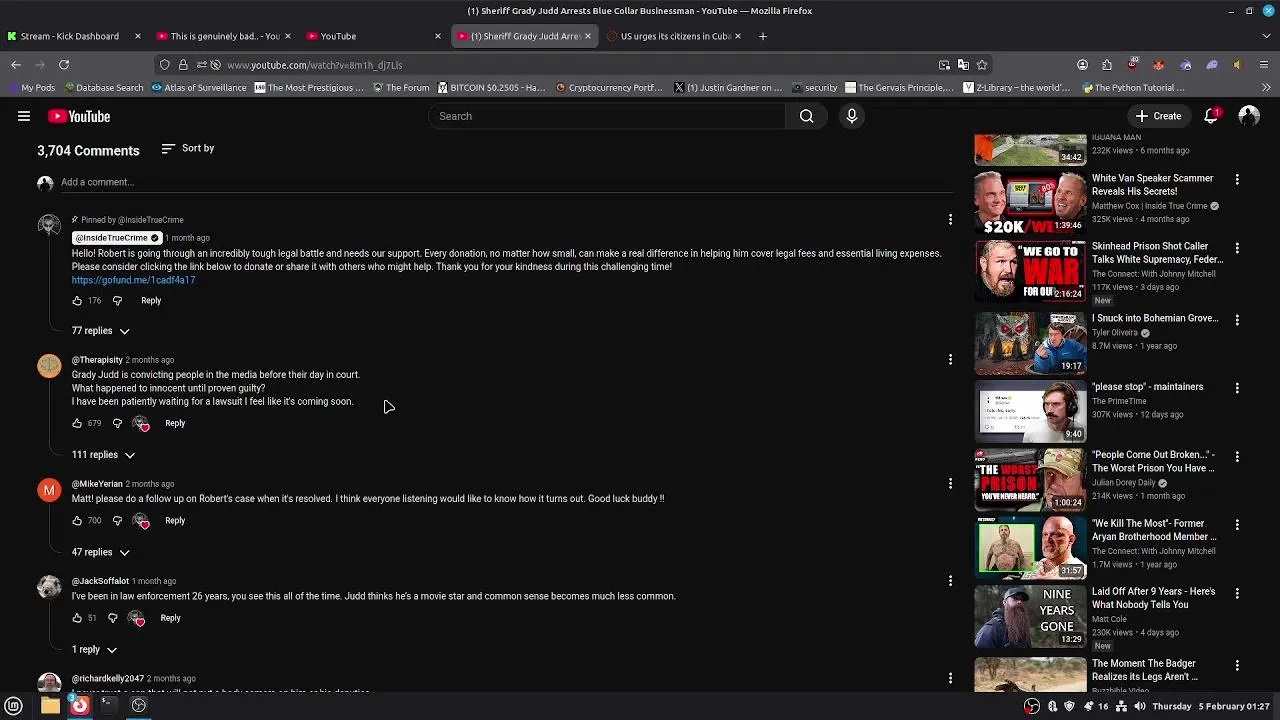This screenshot has width=1280, height=720.
Task: Like @JackSoffalot's comment
Action: tap(77, 618)
